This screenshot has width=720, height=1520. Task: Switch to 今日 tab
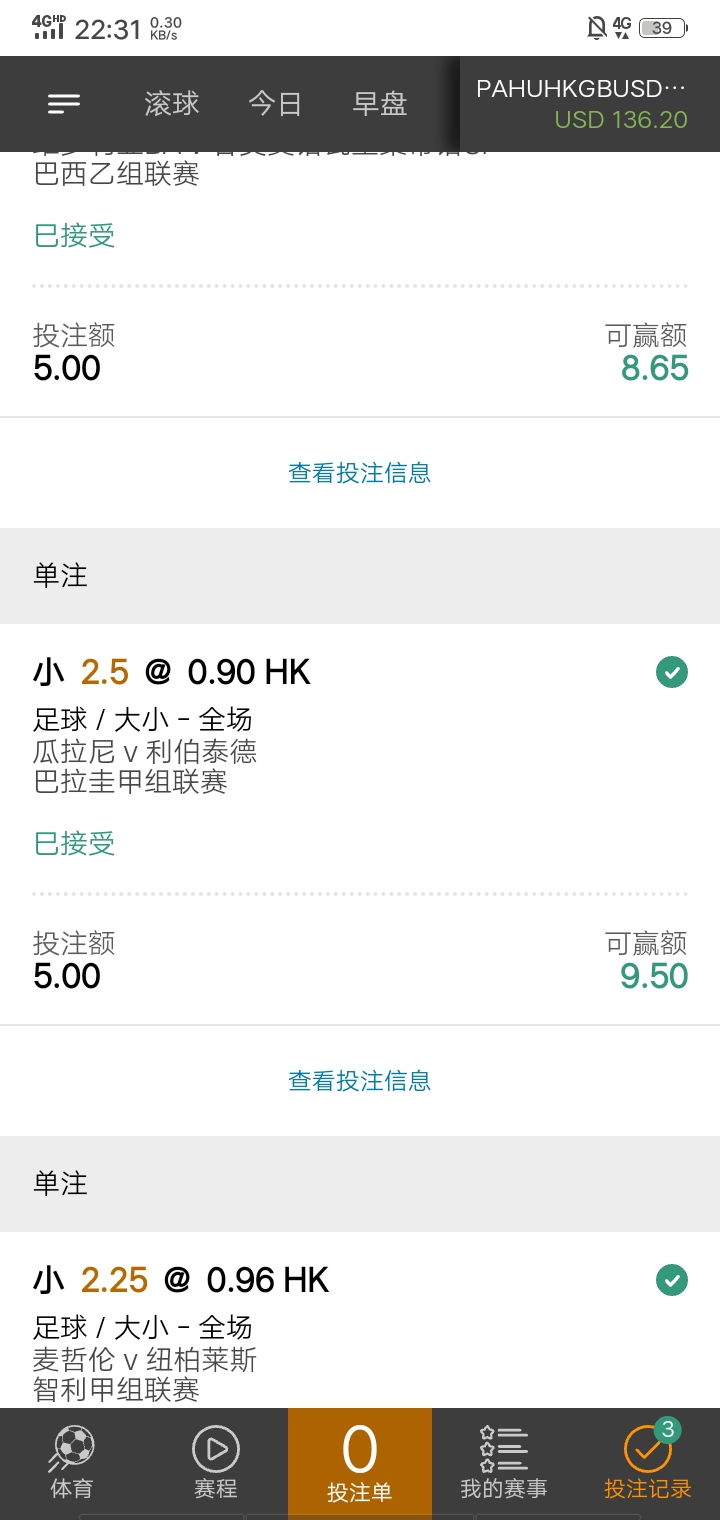pyautogui.click(x=275, y=104)
